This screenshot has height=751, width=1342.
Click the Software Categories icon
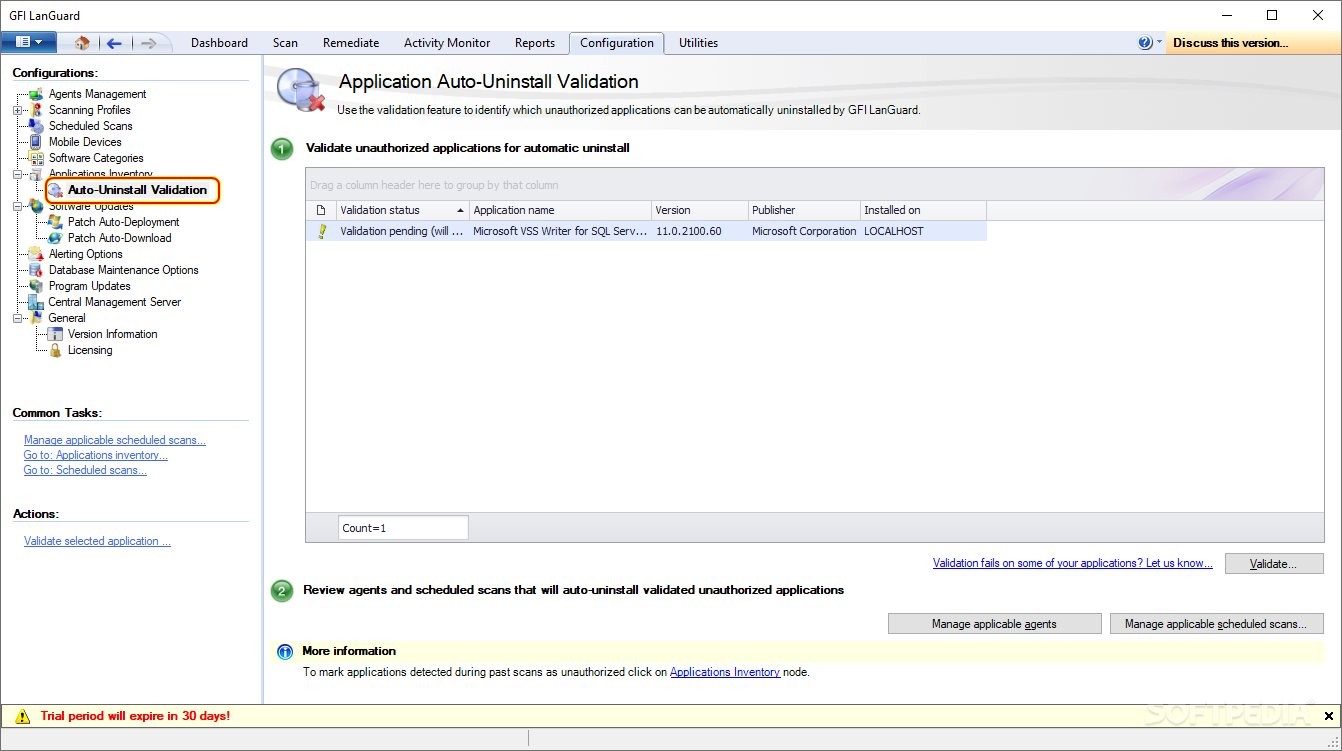(37, 158)
